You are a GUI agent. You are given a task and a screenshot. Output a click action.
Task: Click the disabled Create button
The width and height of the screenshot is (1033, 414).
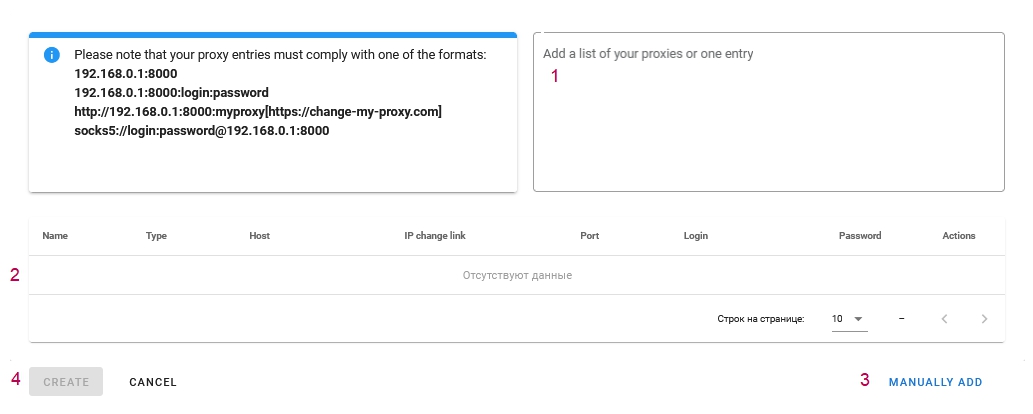pos(66,382)
